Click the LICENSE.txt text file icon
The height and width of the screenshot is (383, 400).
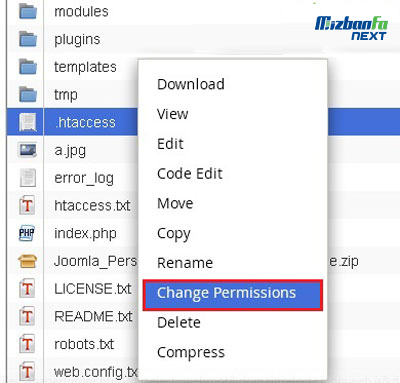(x=27, y=289)
